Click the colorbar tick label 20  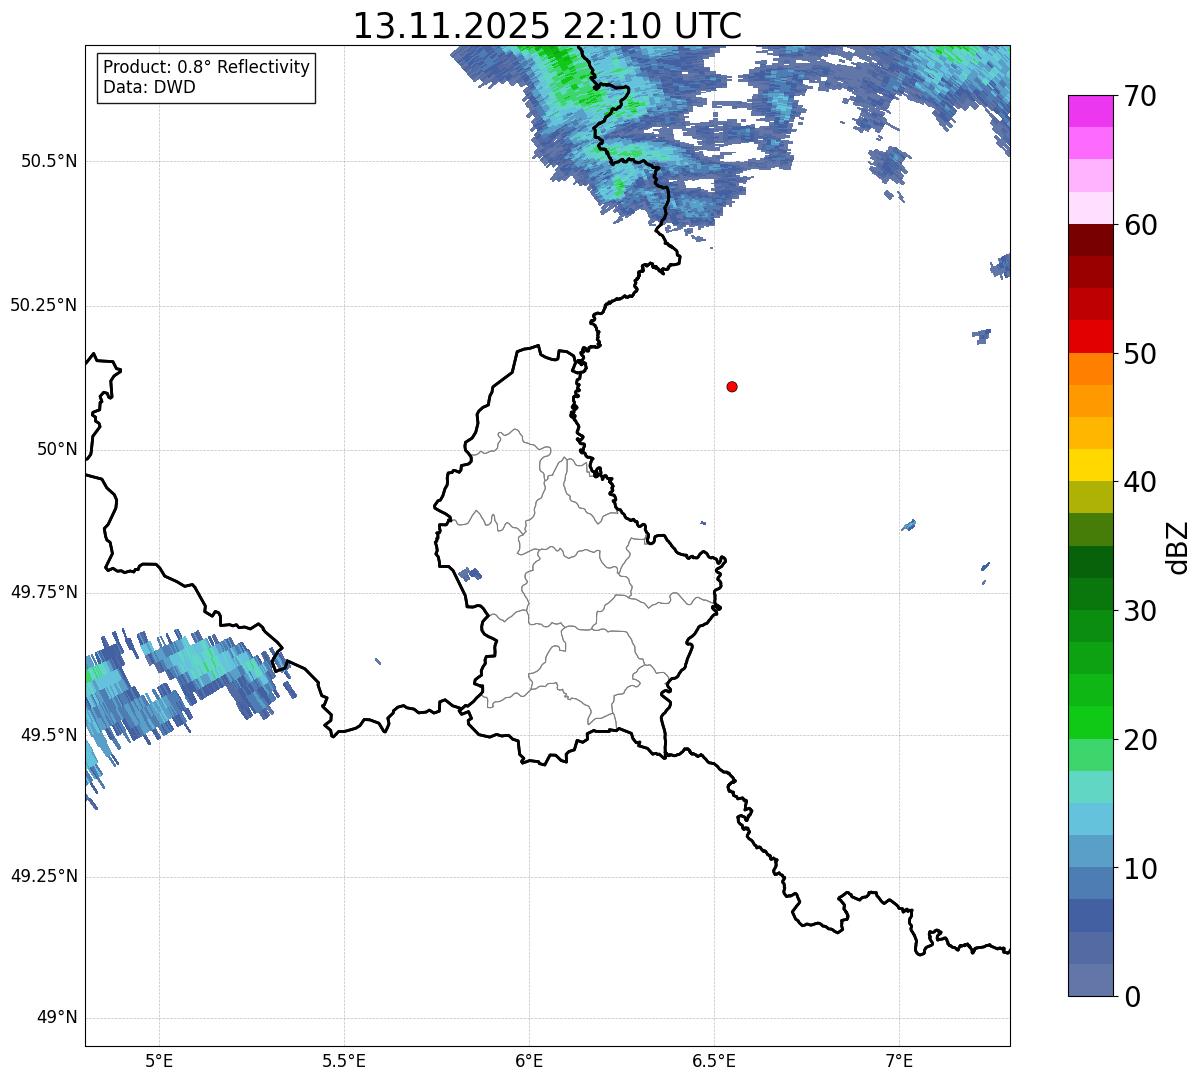tap(1141, 740)
